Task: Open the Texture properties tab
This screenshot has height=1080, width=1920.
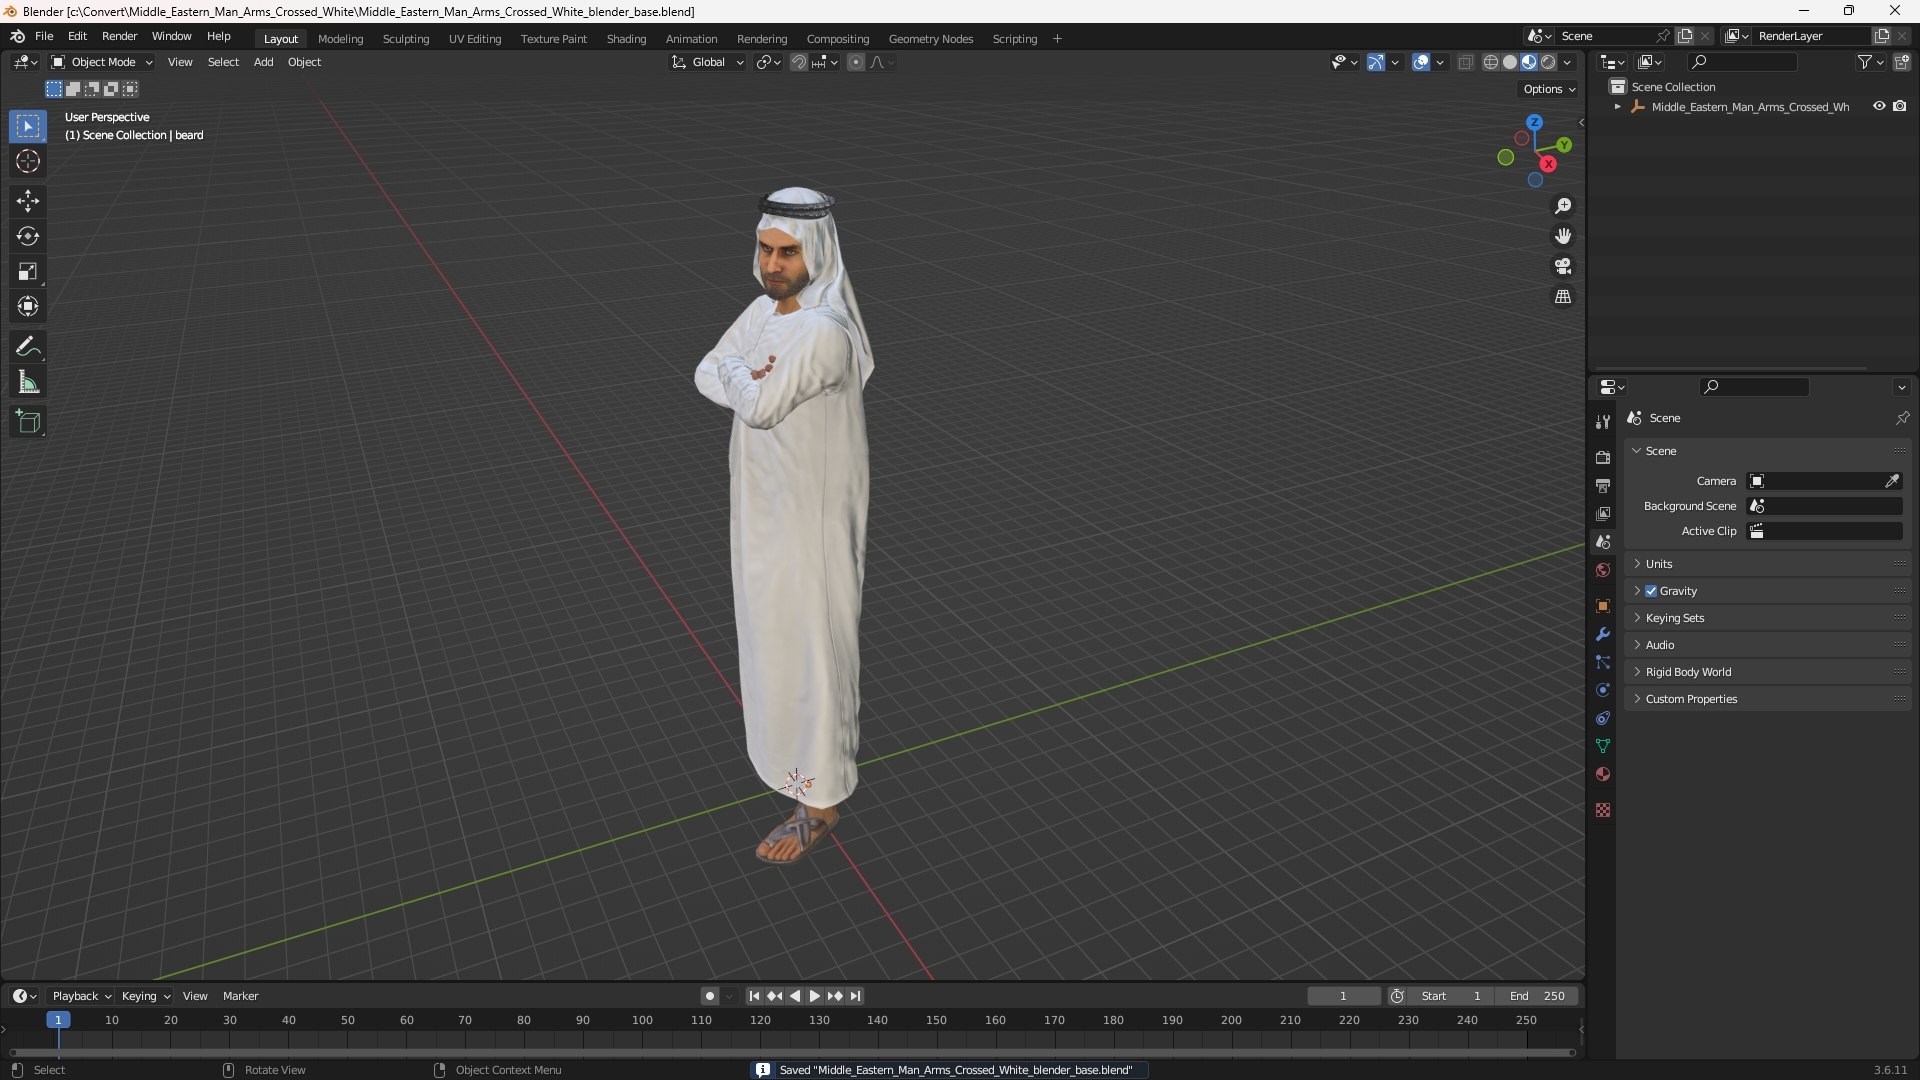Action: (x=1603, y=810)
